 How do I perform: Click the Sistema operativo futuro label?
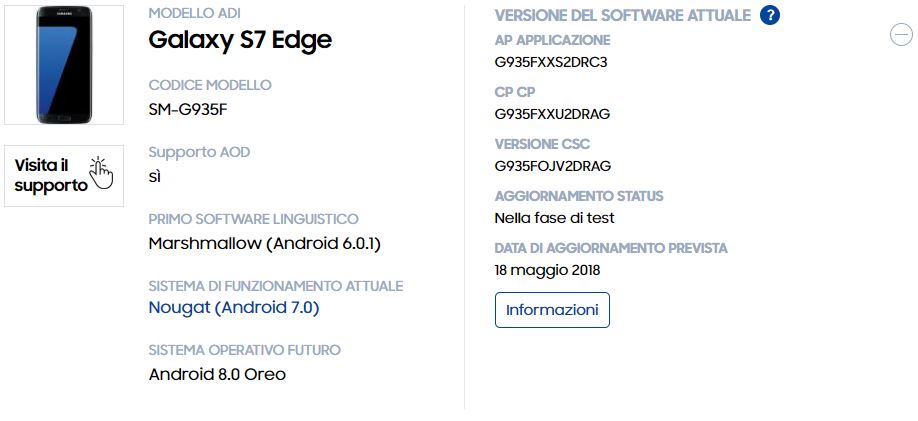click(x=244, y=350)
